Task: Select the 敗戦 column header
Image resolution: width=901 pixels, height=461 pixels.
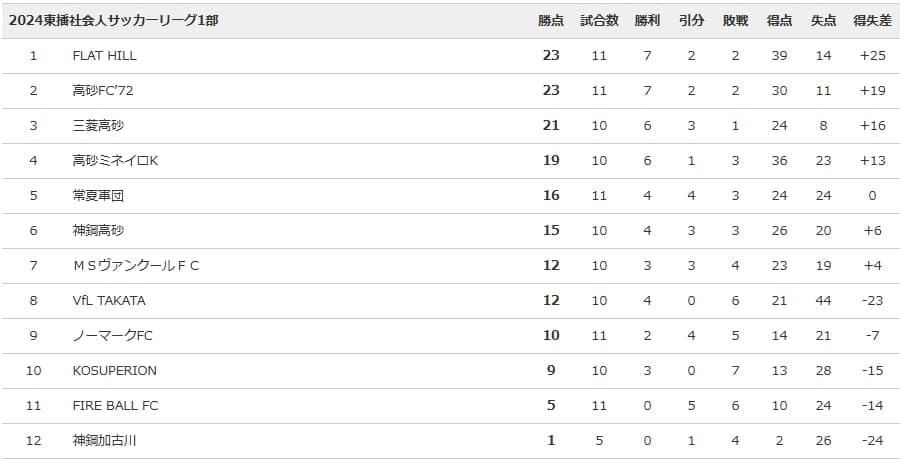Action: point(735,21)
